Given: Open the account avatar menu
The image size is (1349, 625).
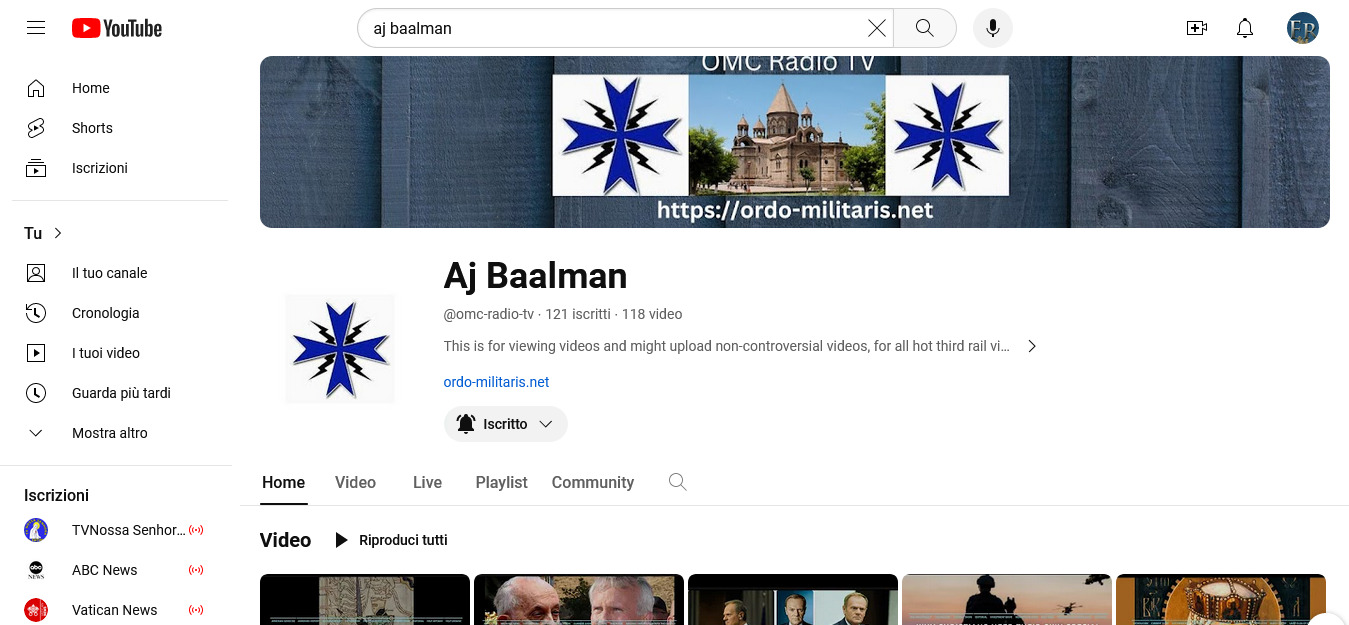Looking at the screenshot, I should 1302,28.
